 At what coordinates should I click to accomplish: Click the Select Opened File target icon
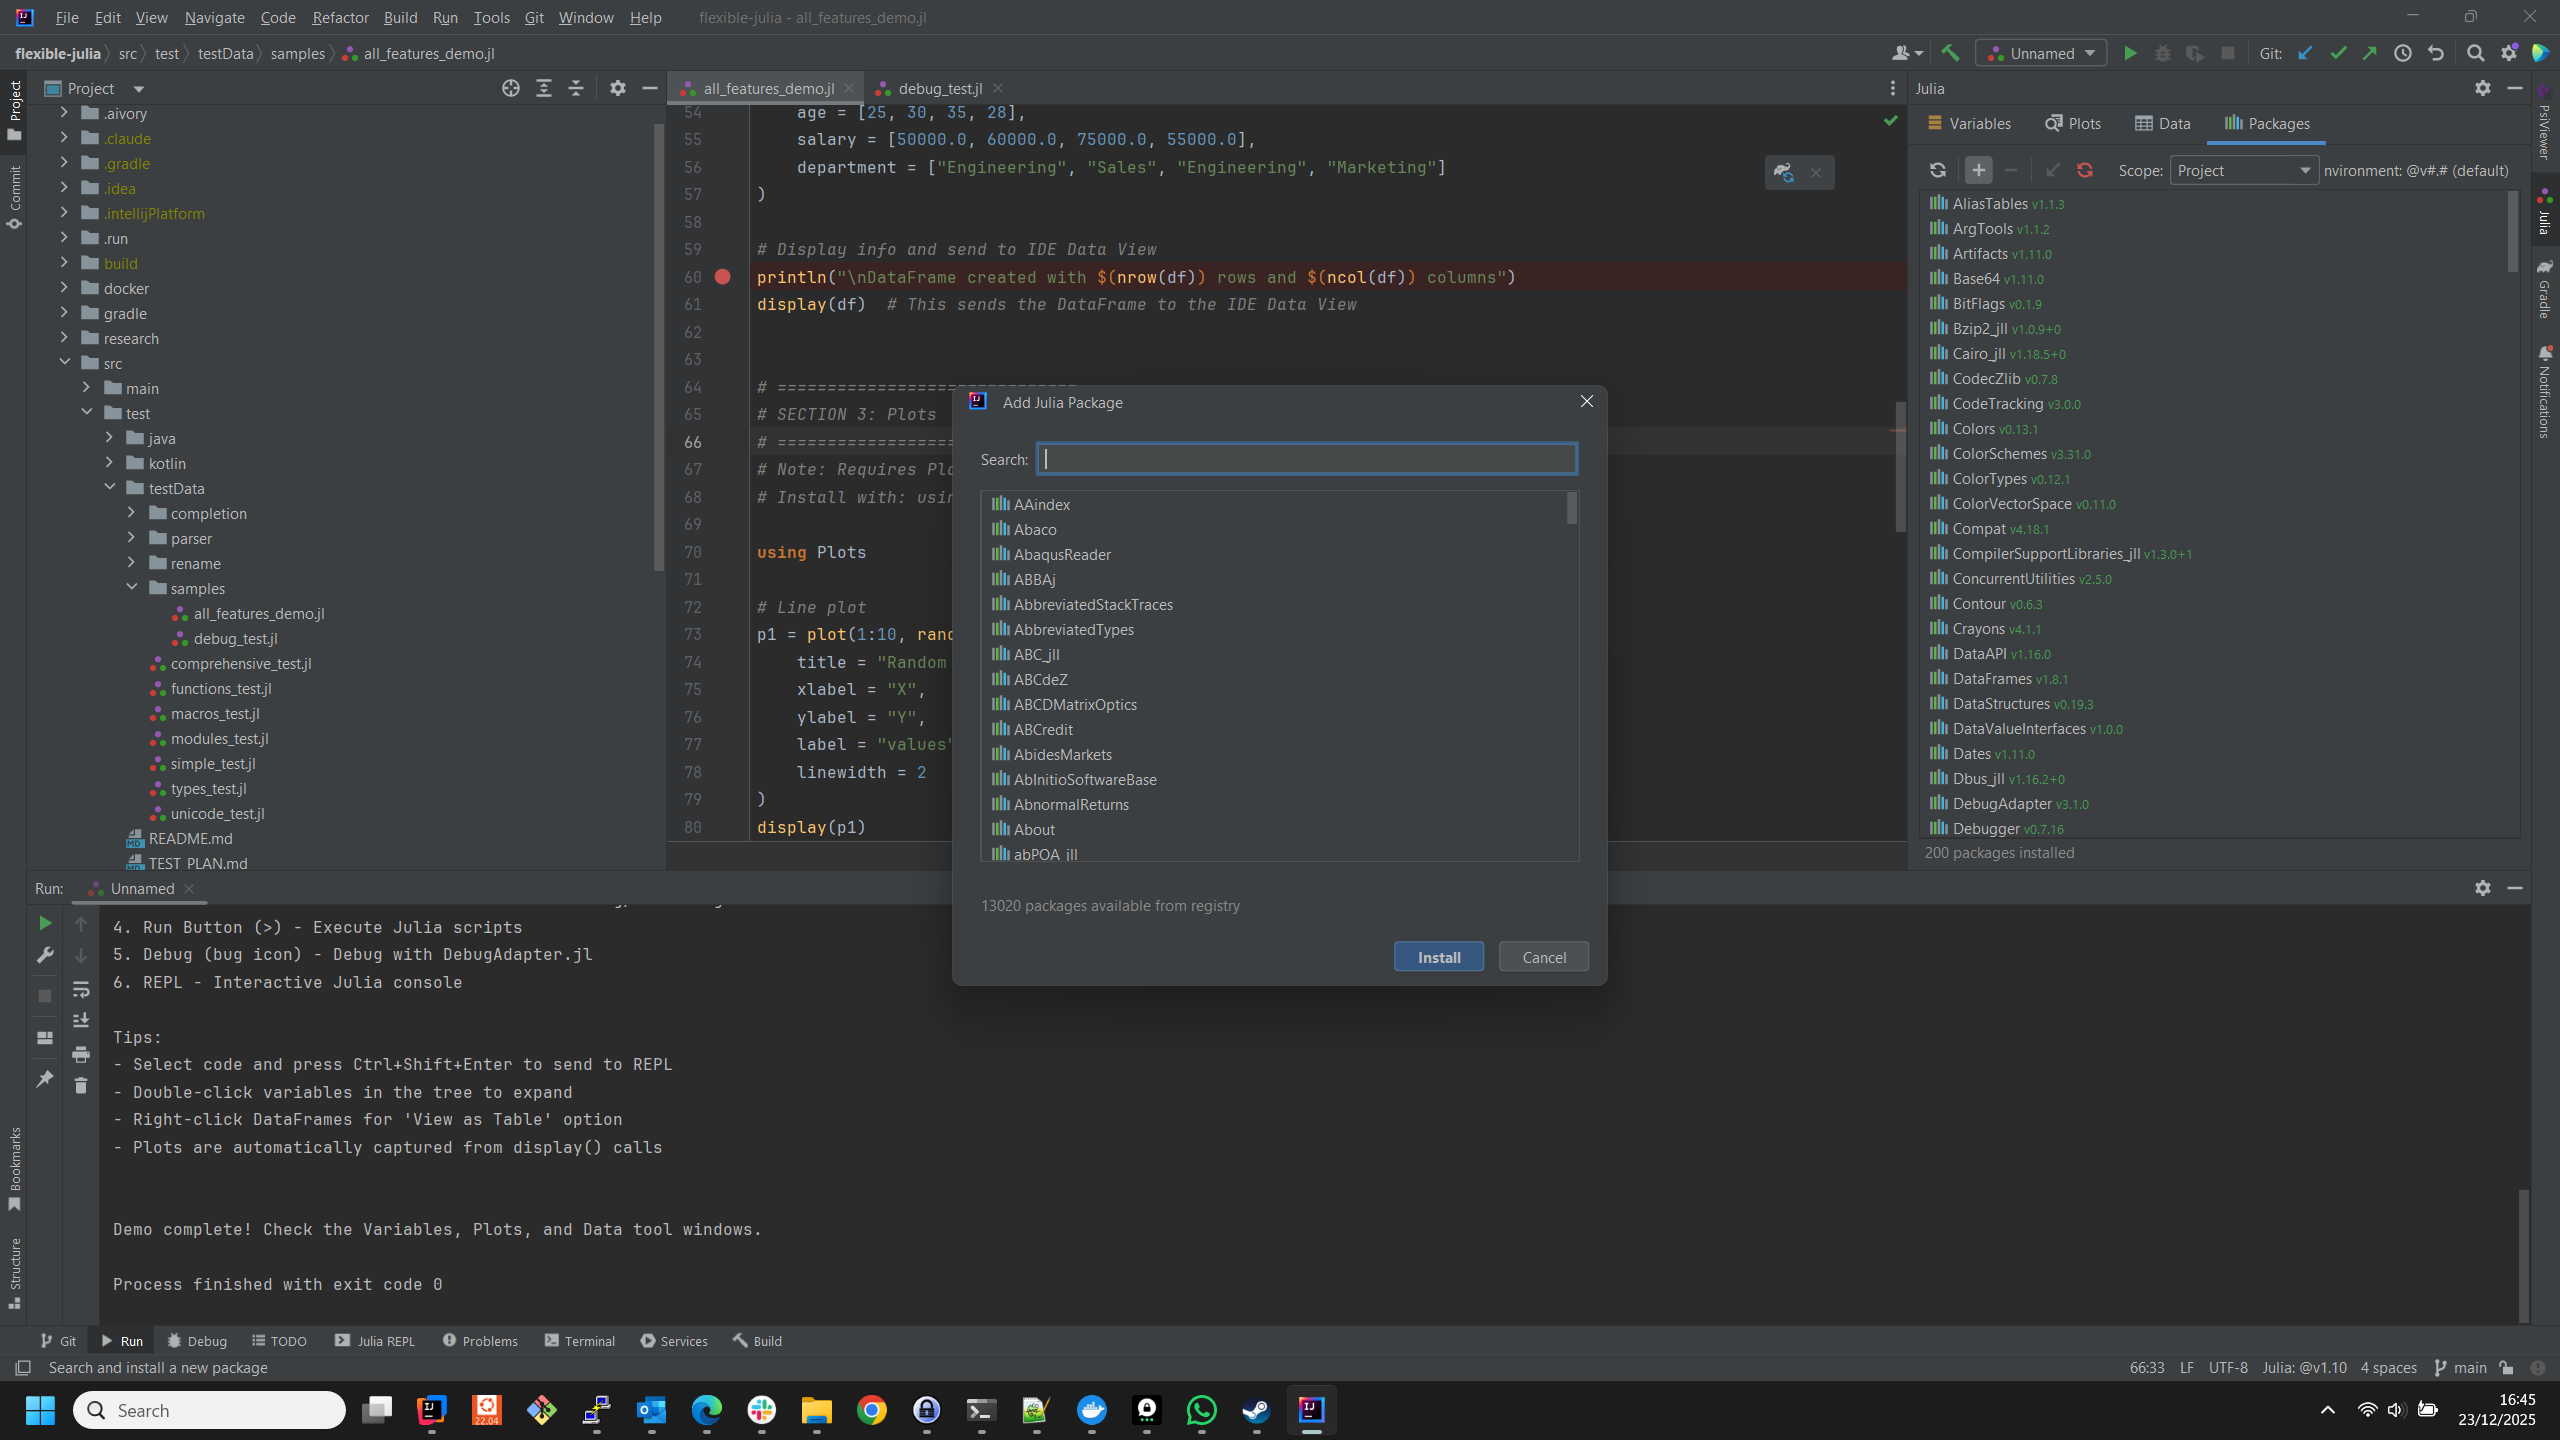click(511, 88)
